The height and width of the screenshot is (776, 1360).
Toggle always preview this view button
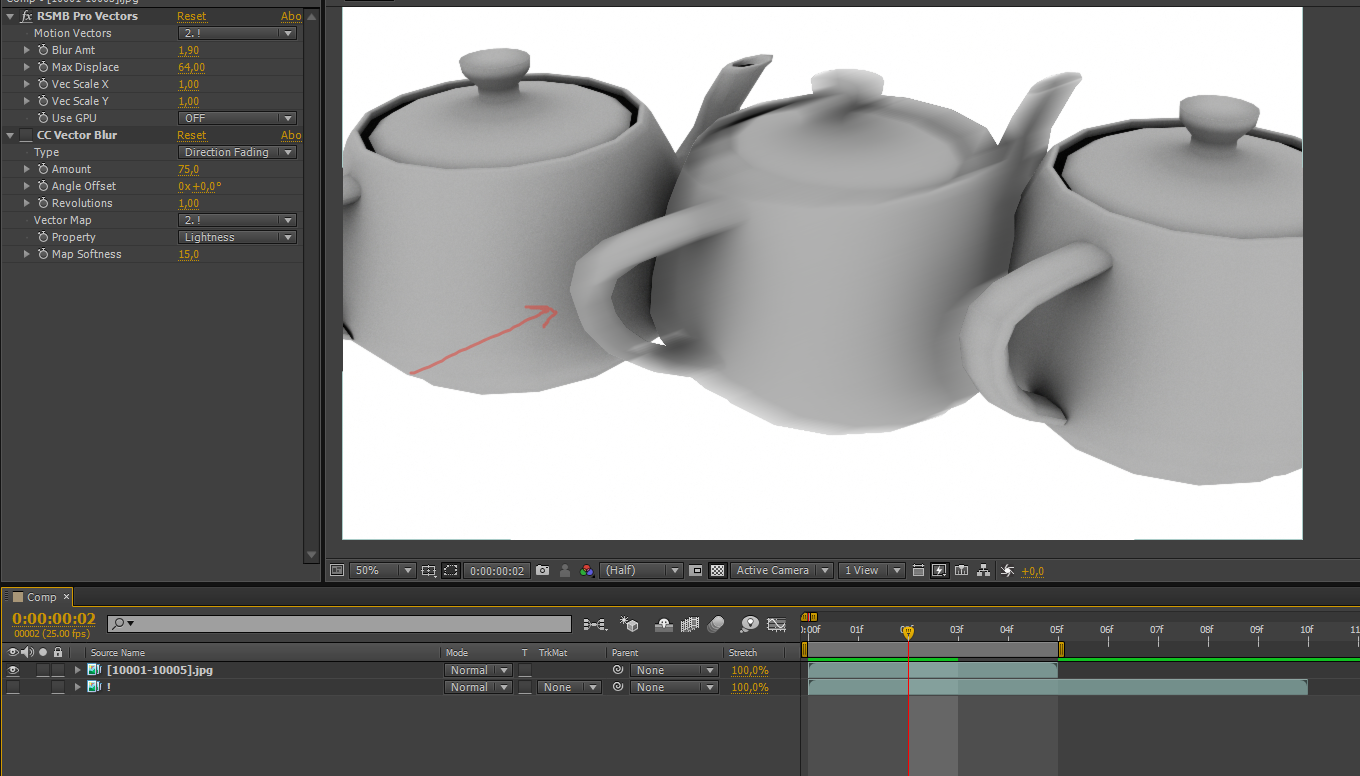click(x=336, y=570)
